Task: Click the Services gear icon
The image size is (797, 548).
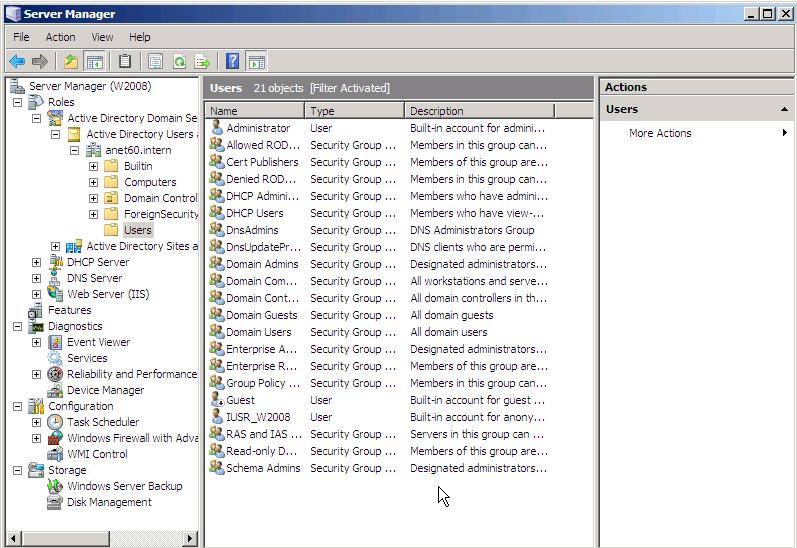Action: [55, 358]
